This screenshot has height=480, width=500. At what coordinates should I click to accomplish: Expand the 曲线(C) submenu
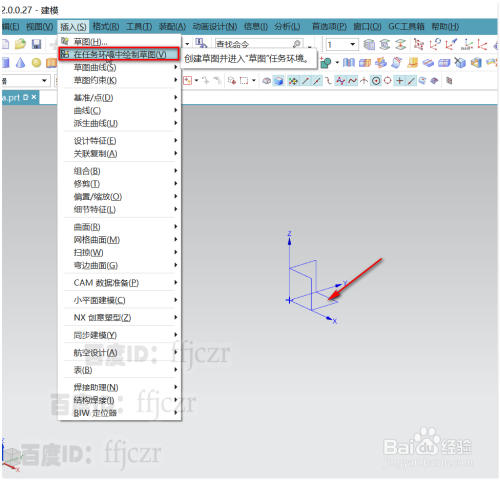click(x=119, y=110)
